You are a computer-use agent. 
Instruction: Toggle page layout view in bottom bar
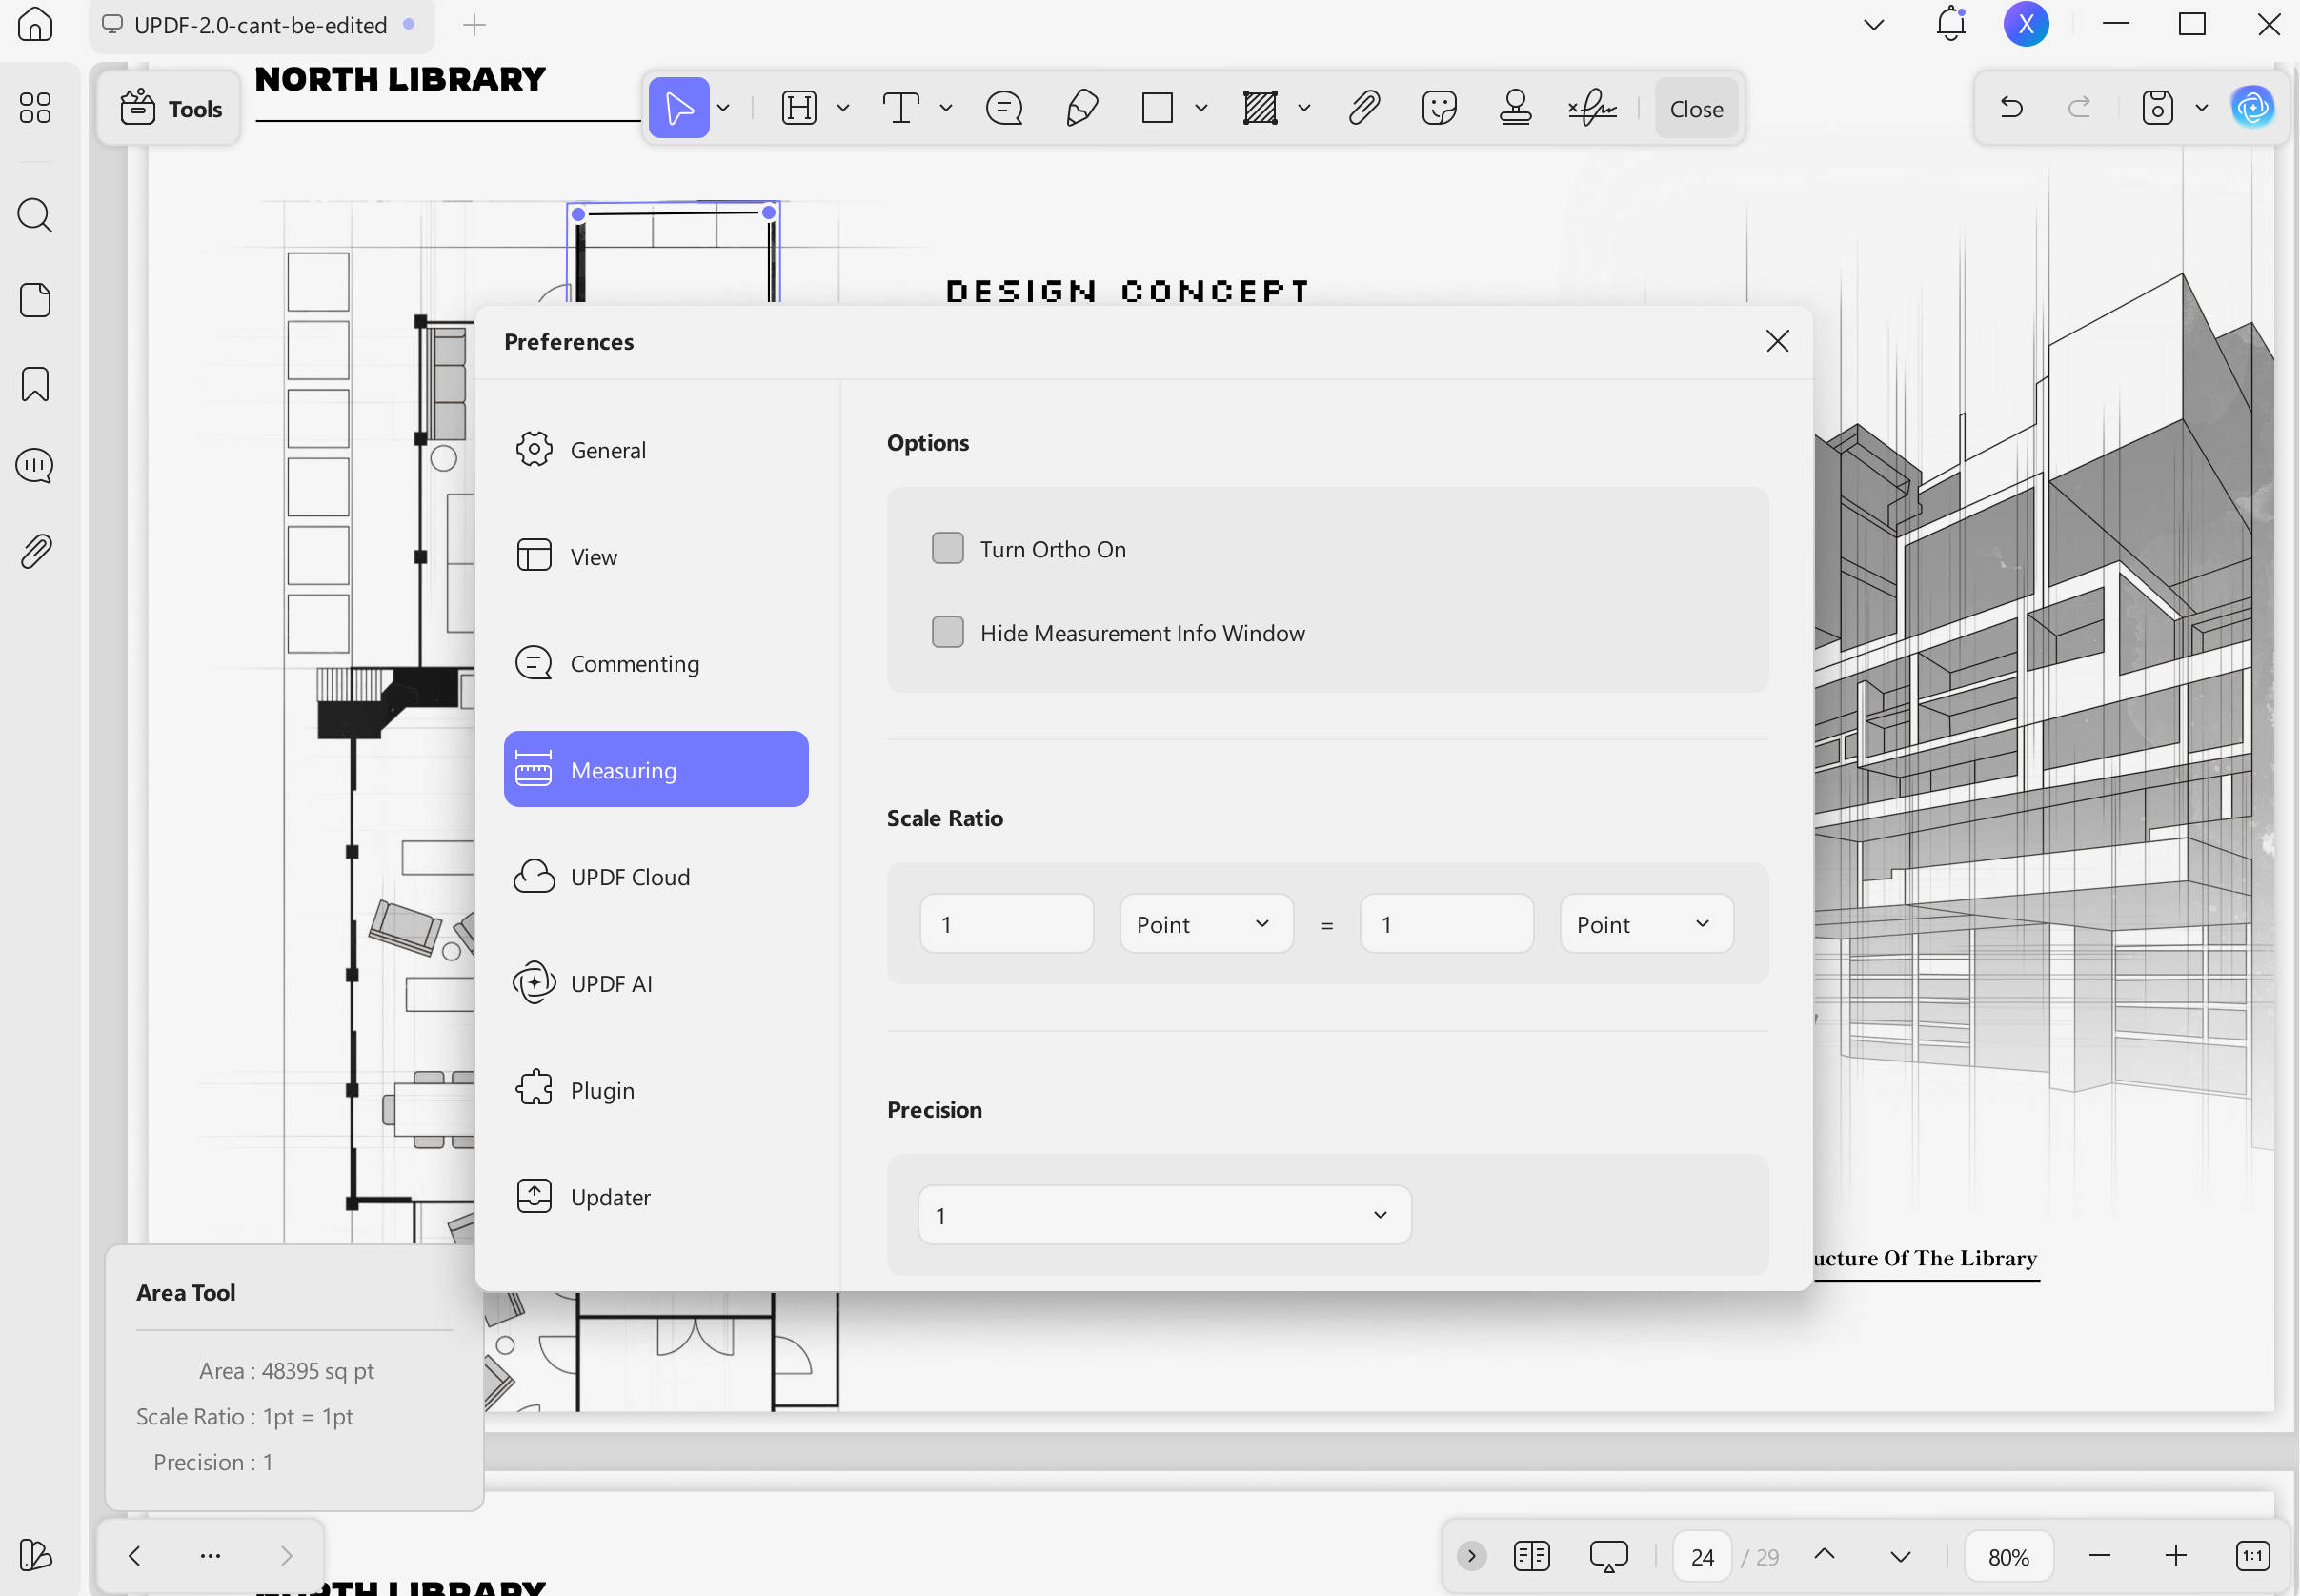coord(1532,1556)
